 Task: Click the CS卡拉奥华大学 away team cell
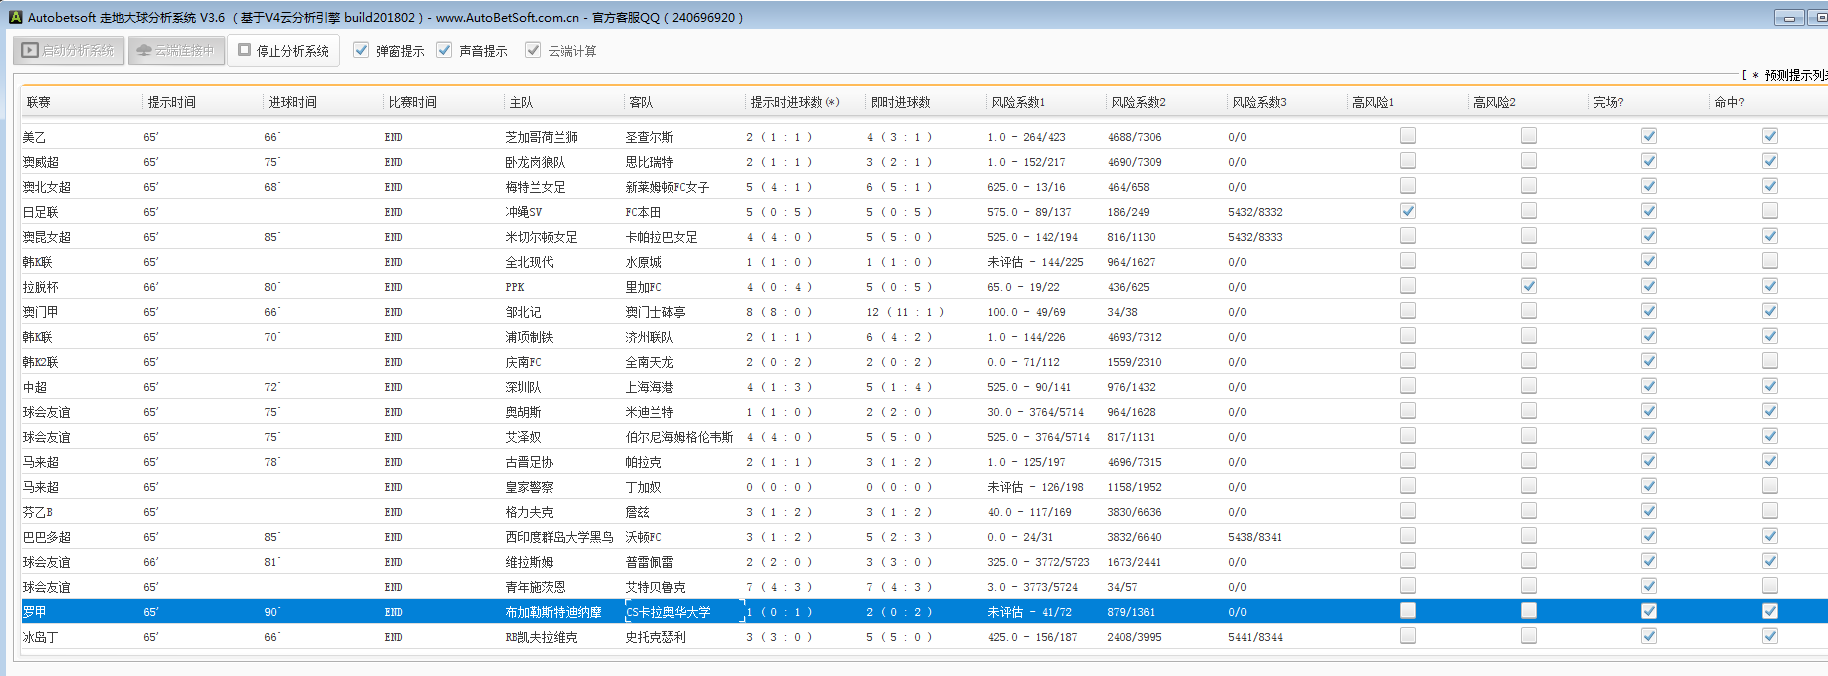click(668, 612)
